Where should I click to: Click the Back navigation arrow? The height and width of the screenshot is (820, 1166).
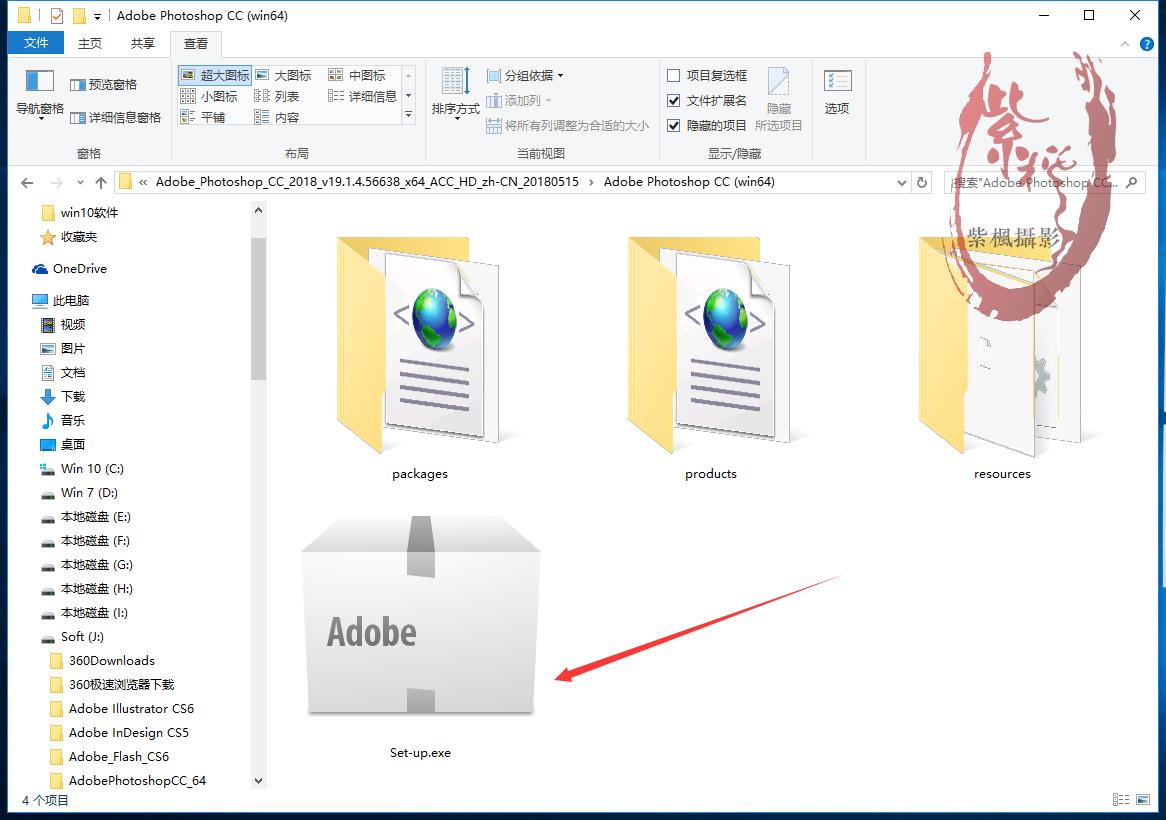(x=28, y=182)
